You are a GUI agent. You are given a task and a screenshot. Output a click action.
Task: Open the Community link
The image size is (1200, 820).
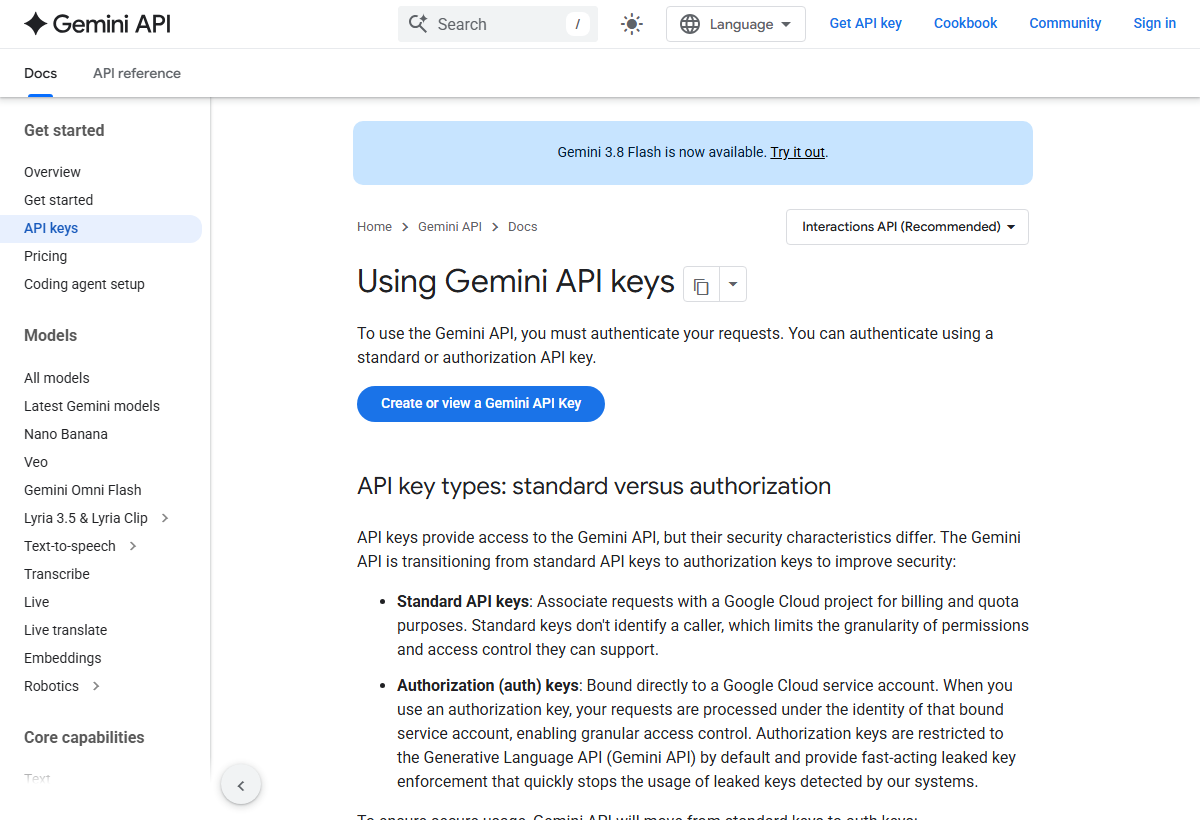tap(1066, 23)
